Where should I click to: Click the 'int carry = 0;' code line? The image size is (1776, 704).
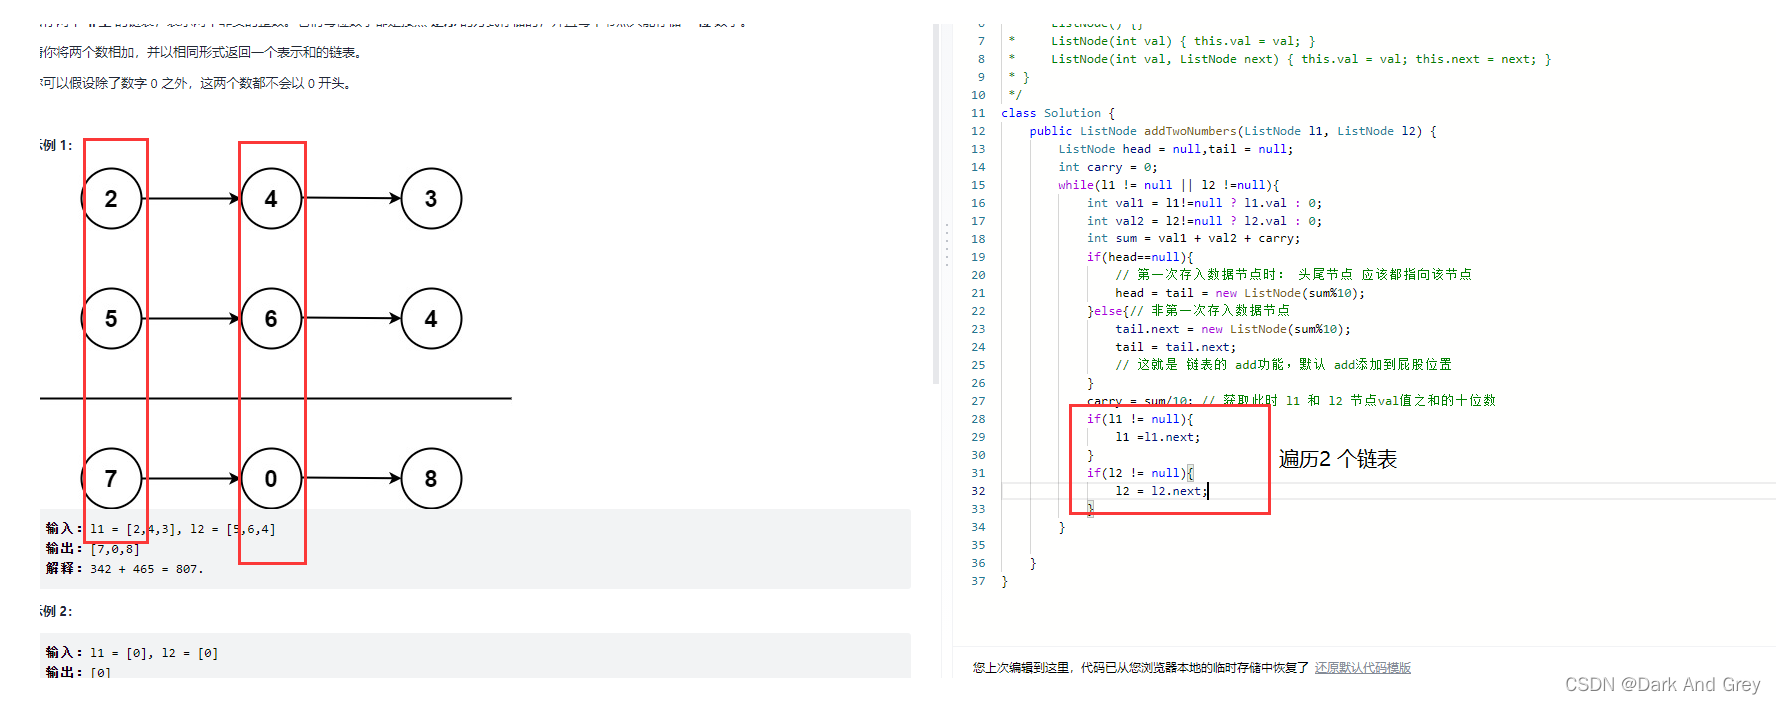pos(1108,167)
